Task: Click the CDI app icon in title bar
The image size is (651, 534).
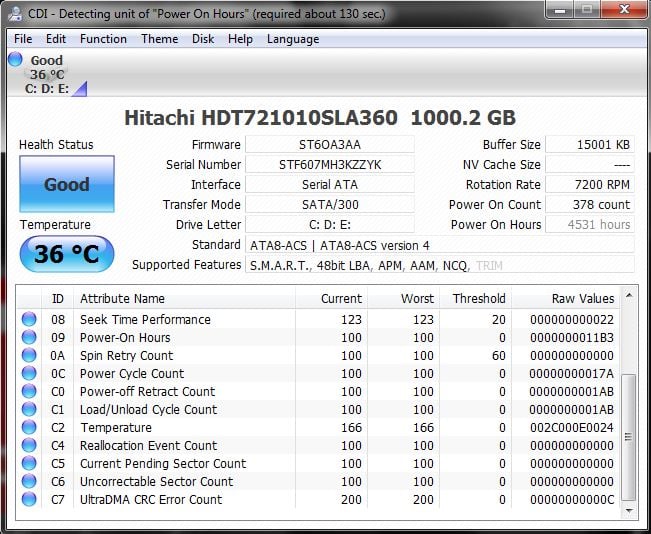Action: (15, 14)
